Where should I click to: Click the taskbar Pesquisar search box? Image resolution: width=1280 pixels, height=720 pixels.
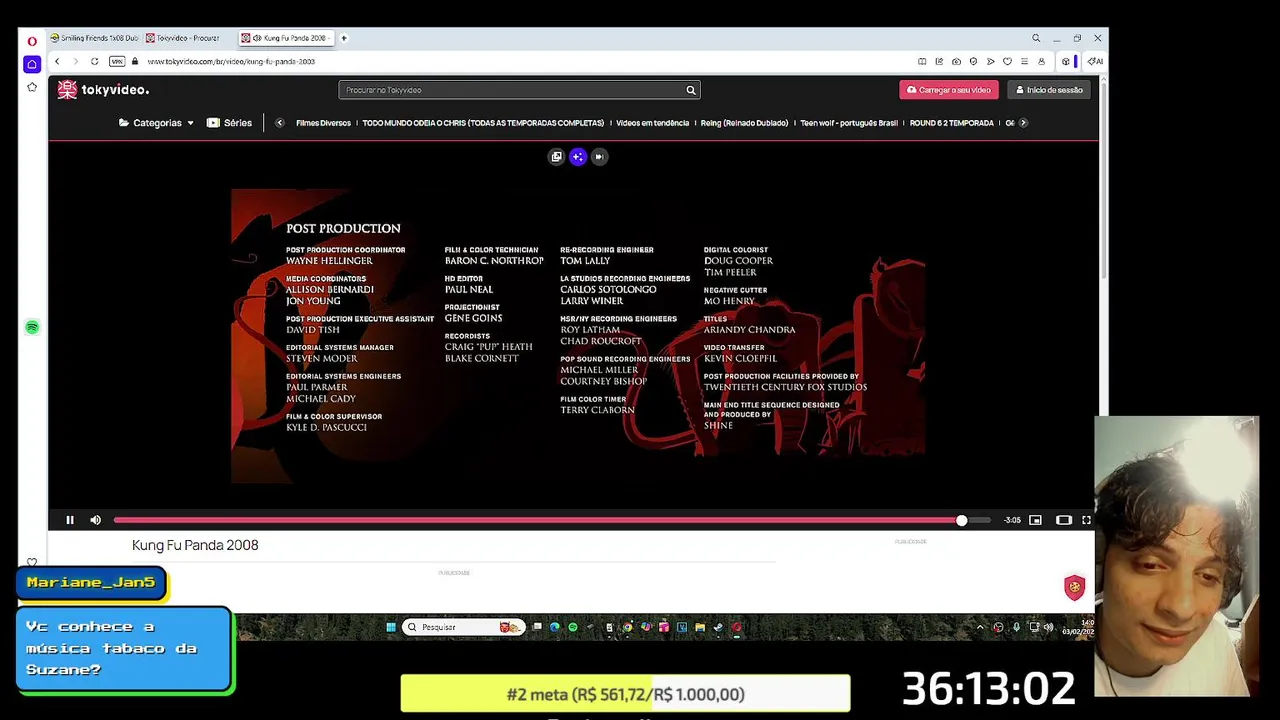463,627
